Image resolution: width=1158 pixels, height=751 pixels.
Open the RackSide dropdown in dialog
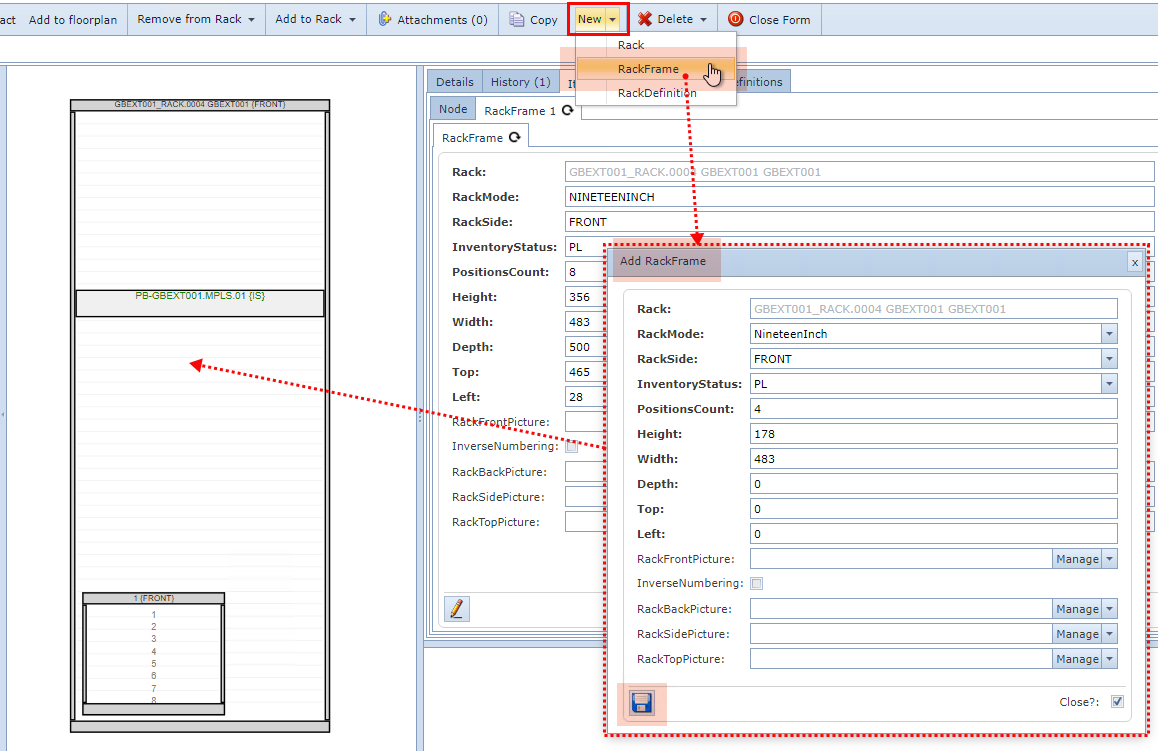click(1109, 359)
